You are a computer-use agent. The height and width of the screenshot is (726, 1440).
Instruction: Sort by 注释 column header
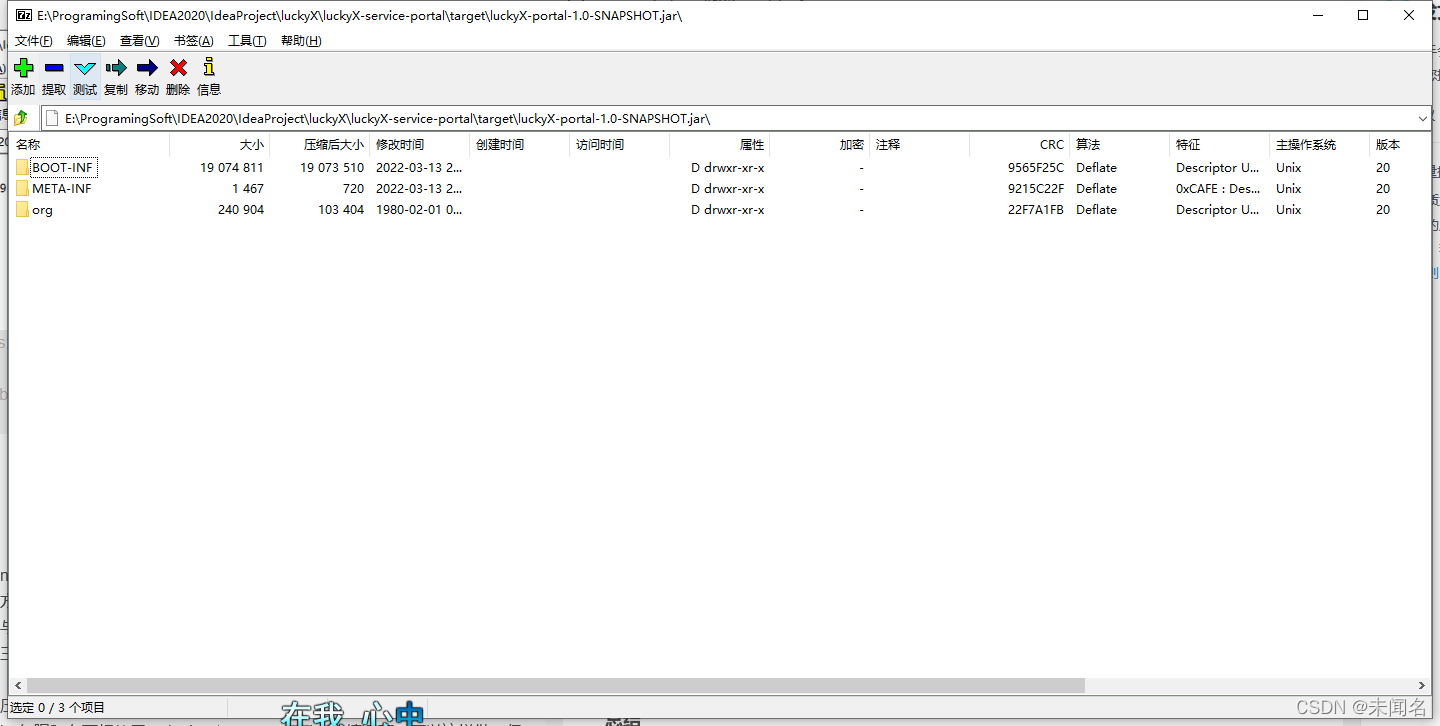pyautogui.click(x=919, y=145)
